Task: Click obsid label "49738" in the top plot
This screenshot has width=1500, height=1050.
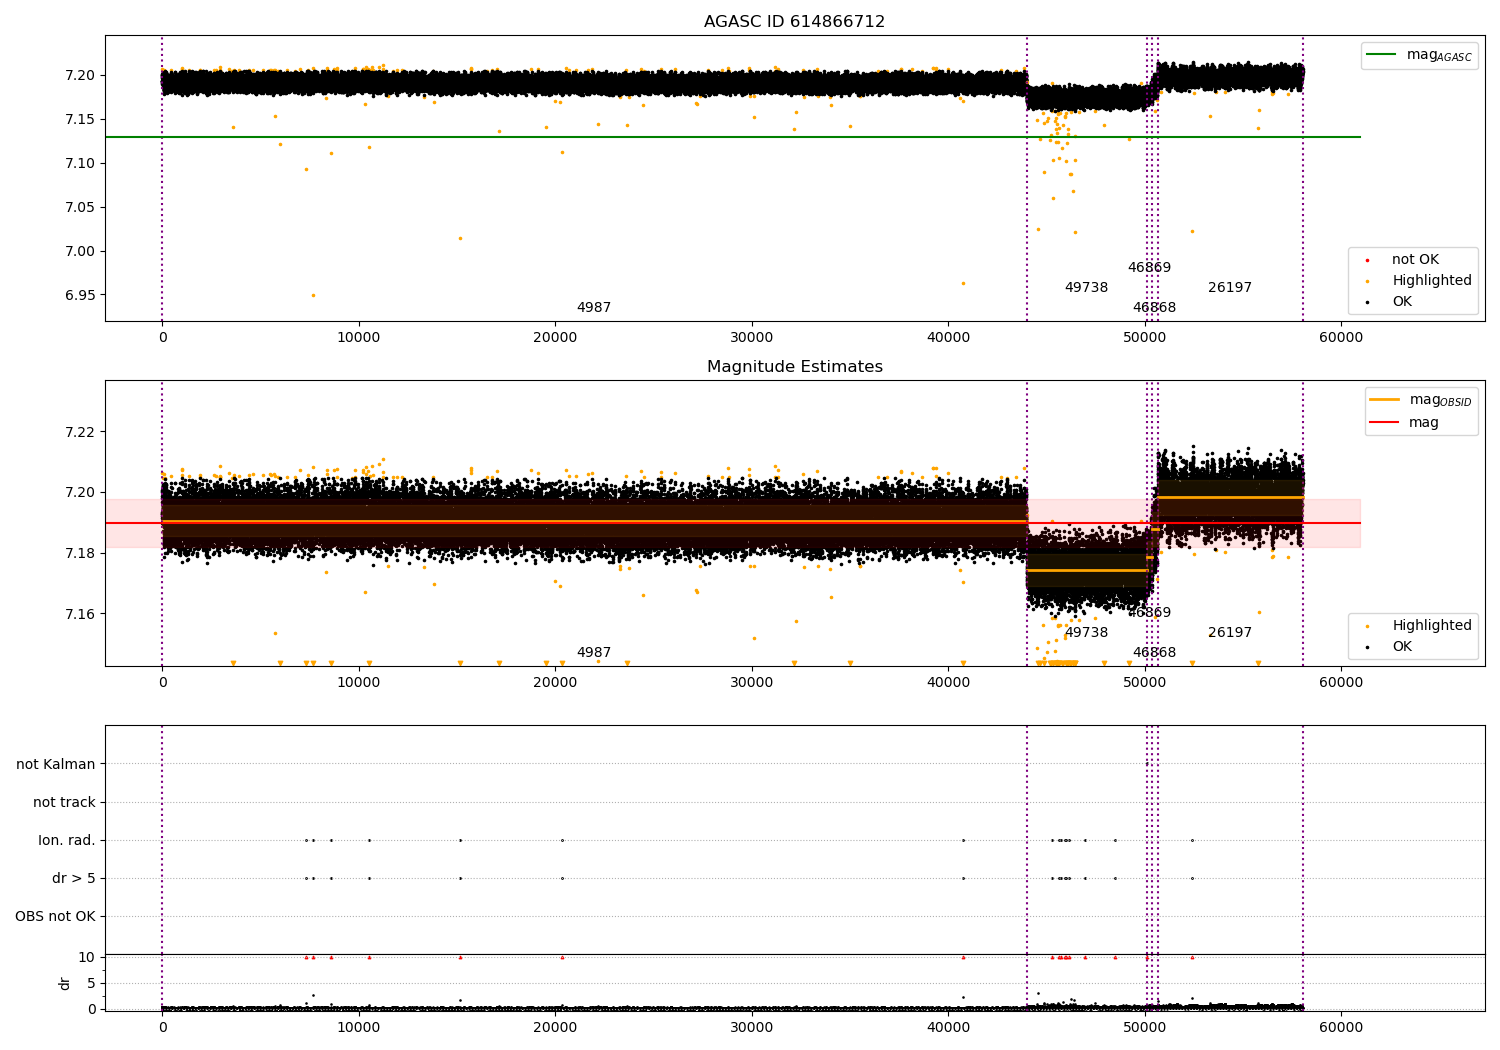Action: click(x=1086, y=288)
